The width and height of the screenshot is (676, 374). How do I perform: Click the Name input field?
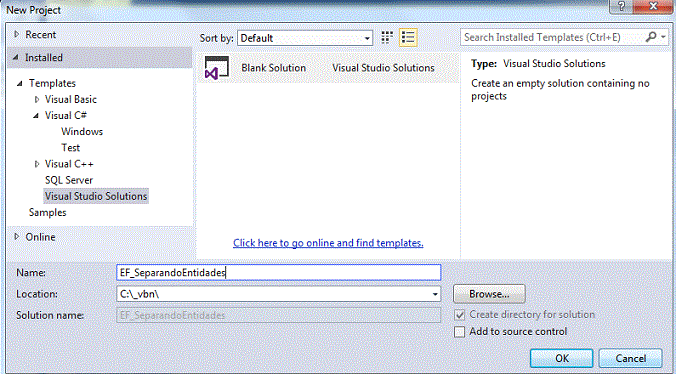[x=279, y=273]
